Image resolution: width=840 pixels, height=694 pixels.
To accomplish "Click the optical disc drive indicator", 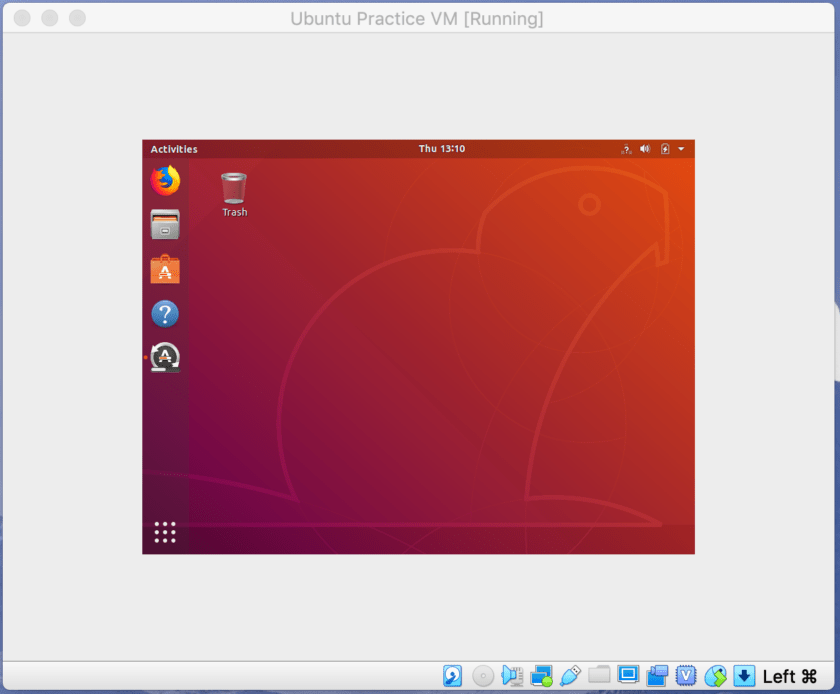I will click(483, 676).
